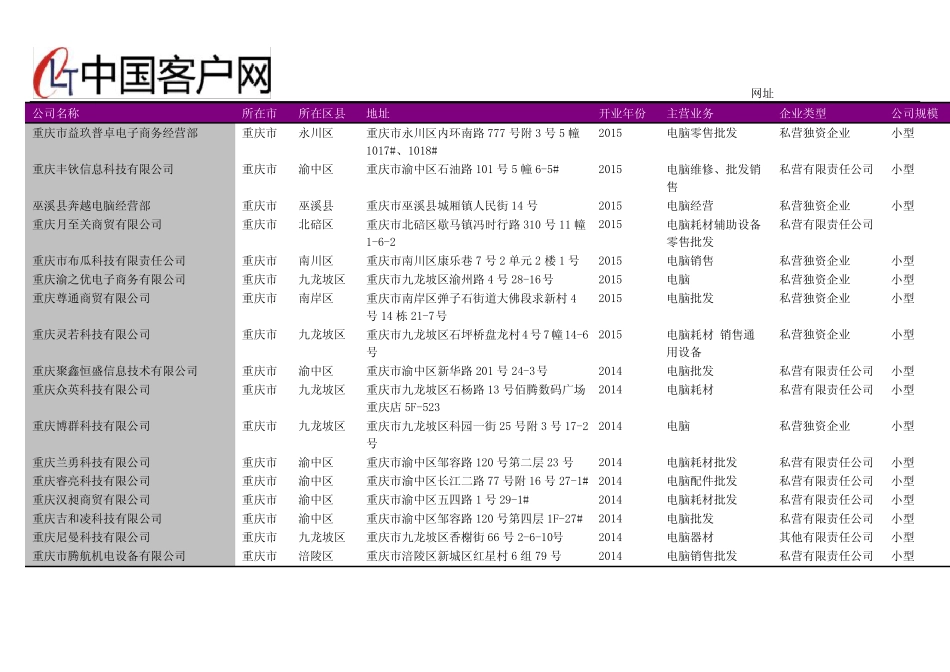Click the 北碚区 district cell
The image size is (950, 672).
316,224
